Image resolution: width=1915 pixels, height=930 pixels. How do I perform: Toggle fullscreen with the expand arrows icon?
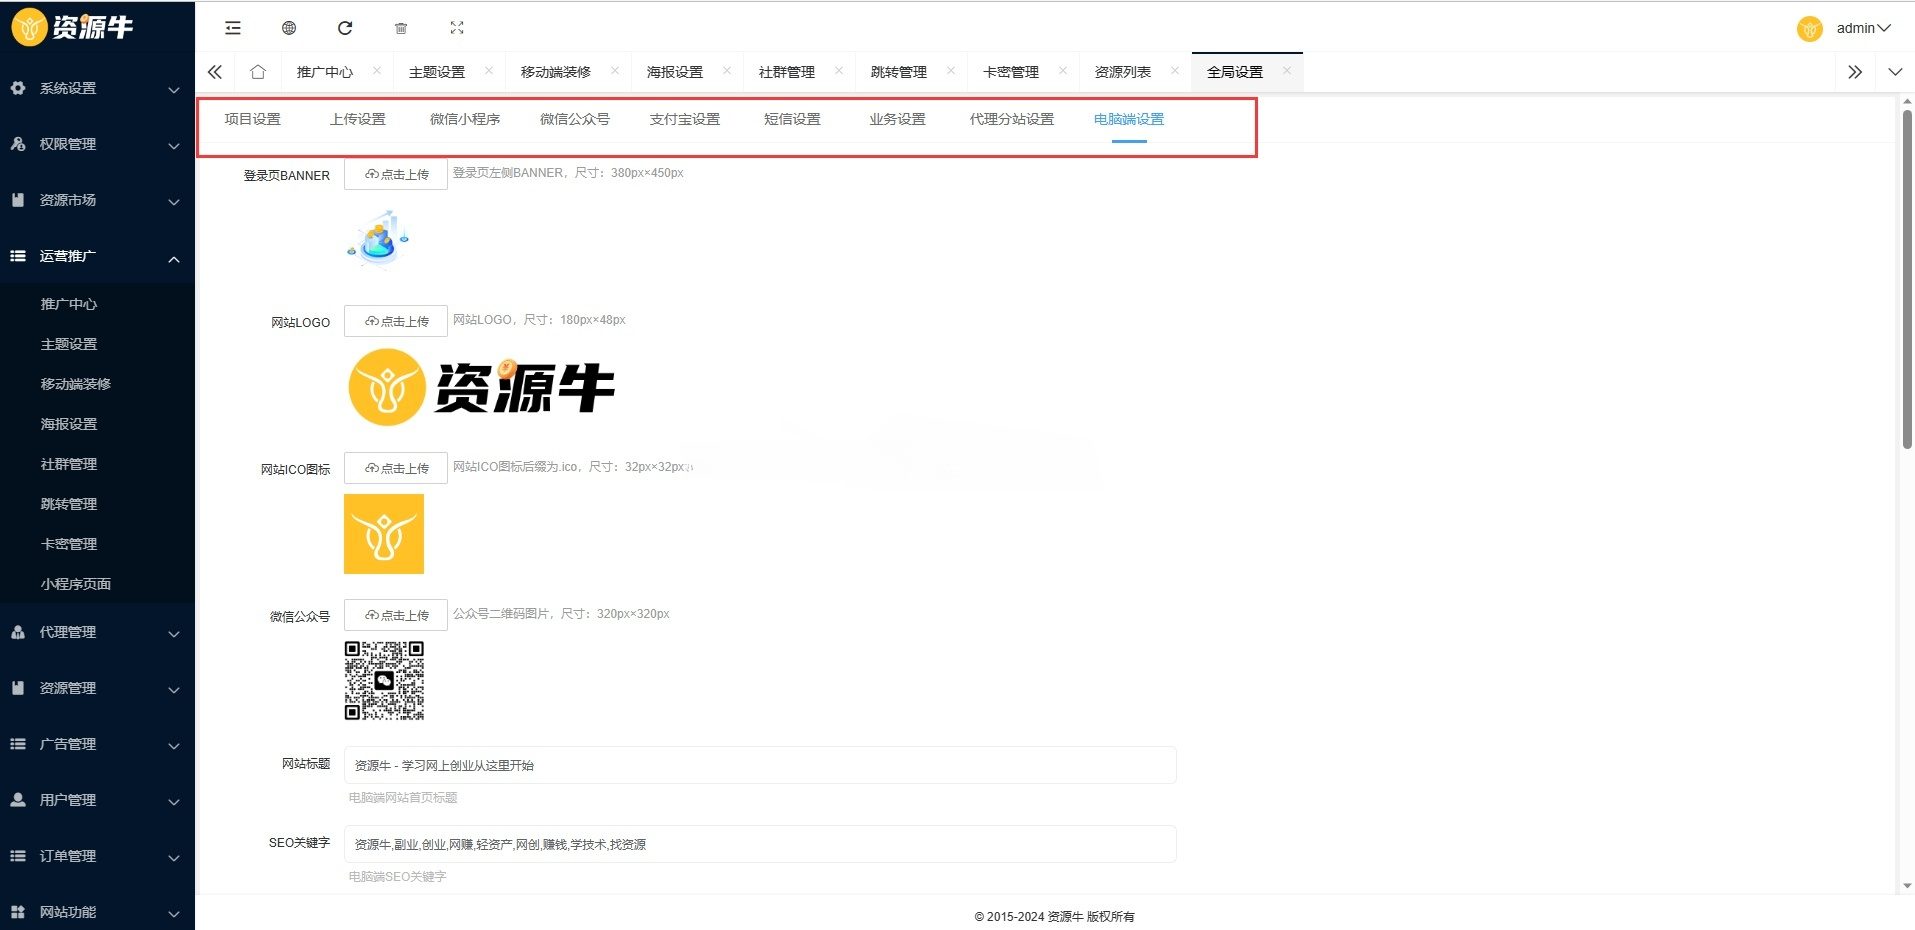457,28
